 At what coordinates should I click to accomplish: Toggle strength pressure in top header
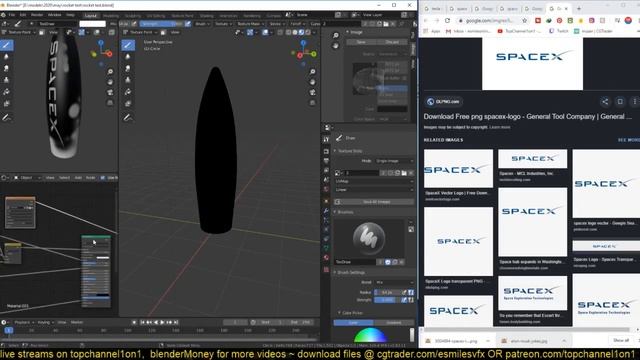187,24
